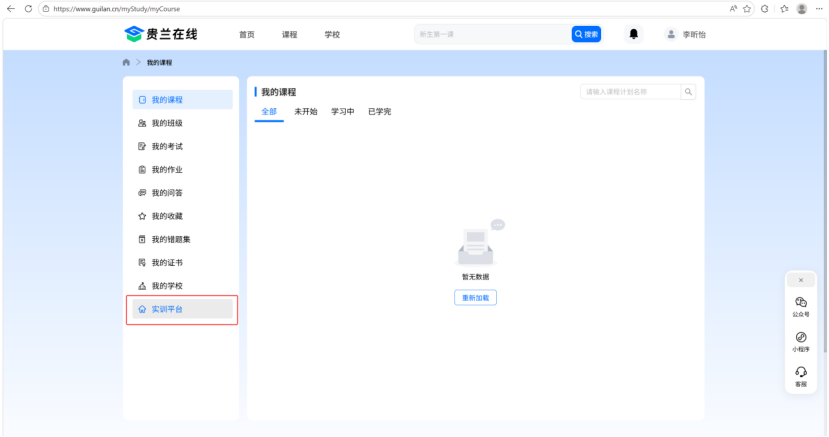Switch to the 未开始 tab
Image resolution: width=829 pixels, height=437 pixels.
[306, 111]
